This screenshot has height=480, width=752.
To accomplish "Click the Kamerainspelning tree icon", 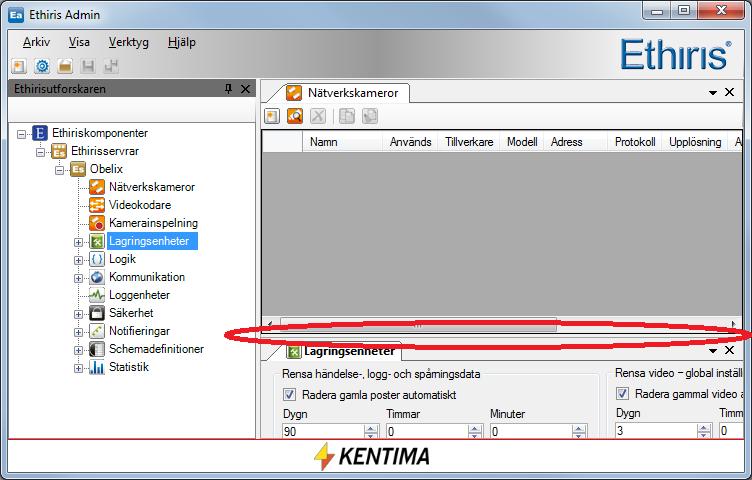I will point(97,223).
